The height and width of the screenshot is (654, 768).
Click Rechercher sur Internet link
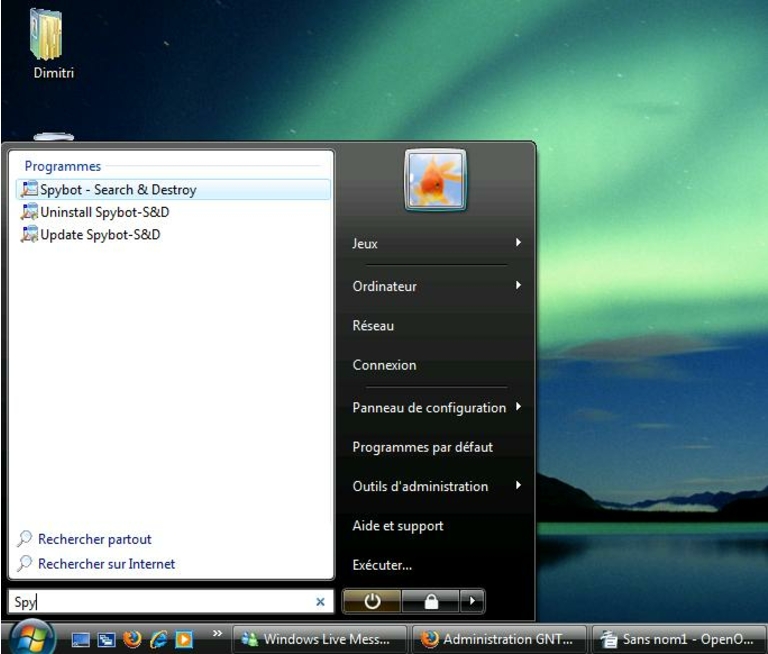click(x=106, y=564)
